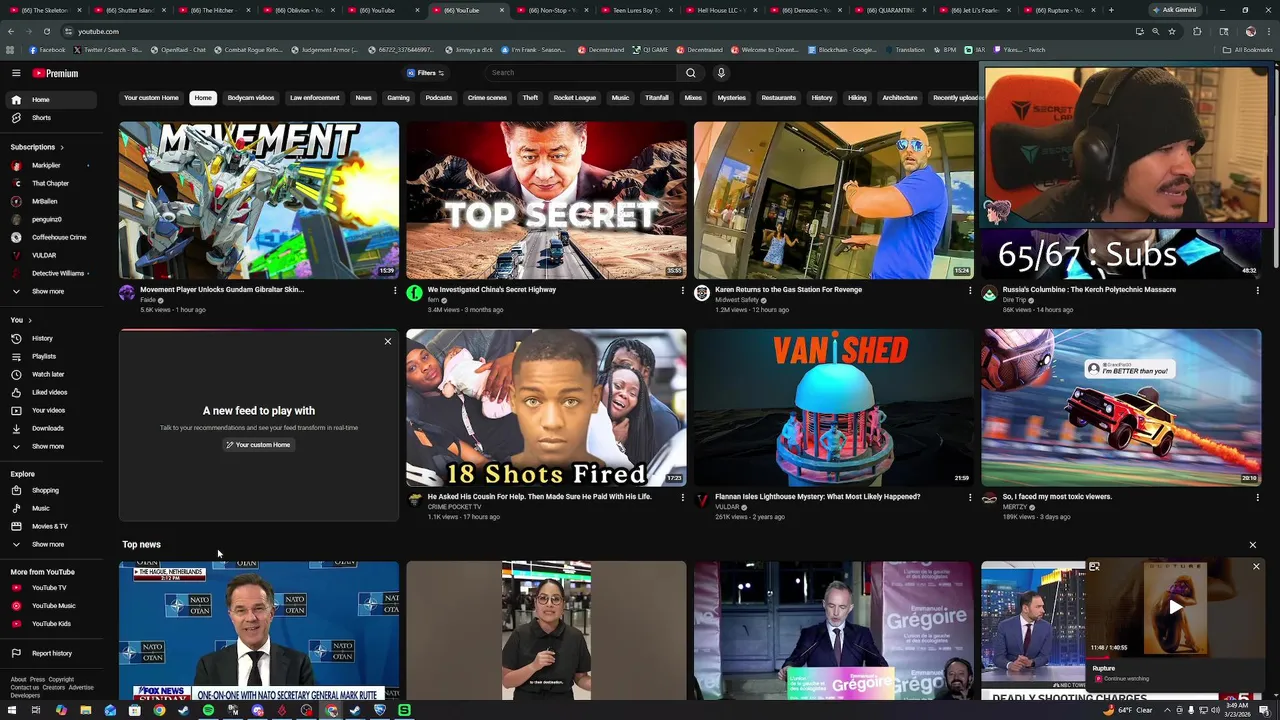This screenshot has height=720, width=1280.
Task: Open Shopping under Explore
Action: click(53, 490)
